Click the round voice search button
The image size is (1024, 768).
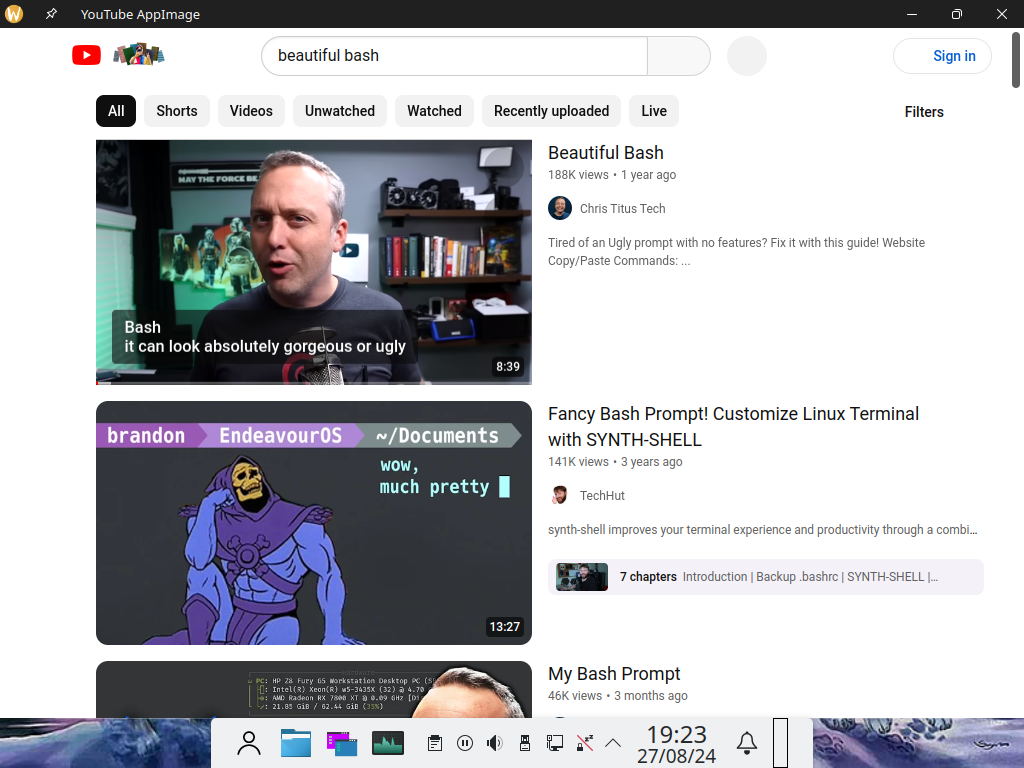[x=746, y=56]
